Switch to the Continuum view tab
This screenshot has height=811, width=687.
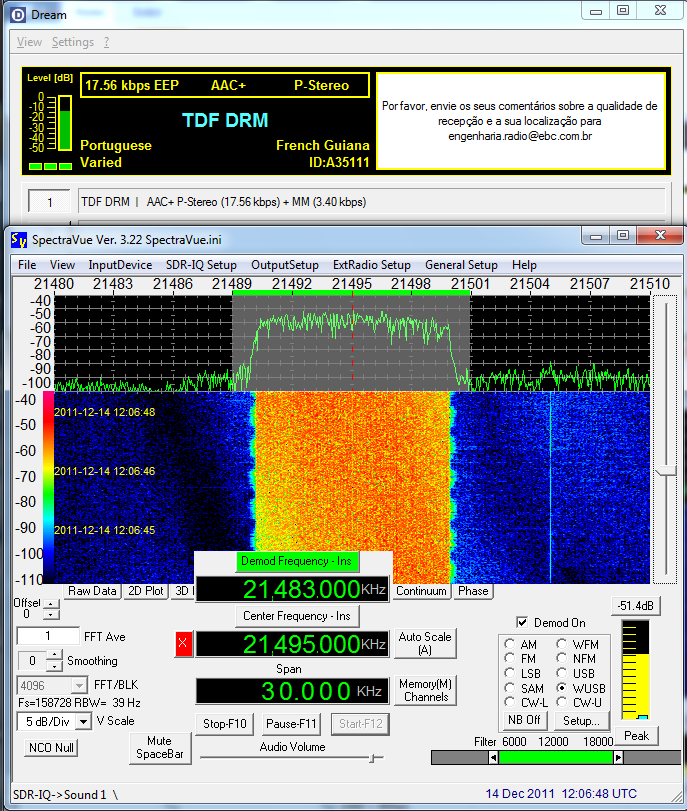click(x=421, y=591)
